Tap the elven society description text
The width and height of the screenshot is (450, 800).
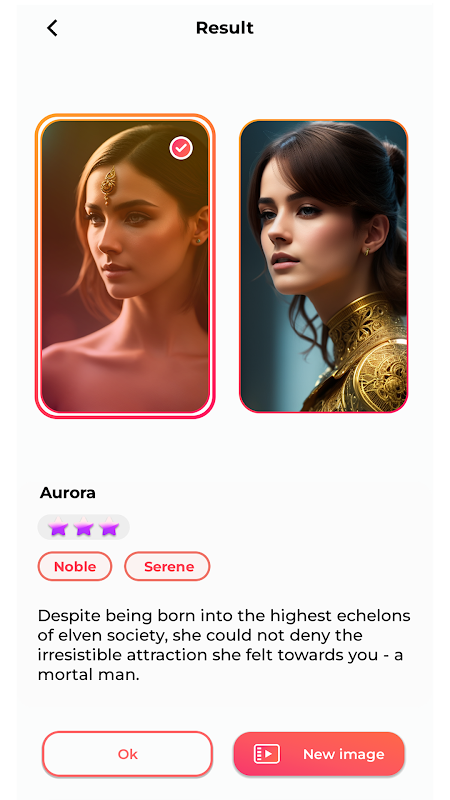point(224,645)
